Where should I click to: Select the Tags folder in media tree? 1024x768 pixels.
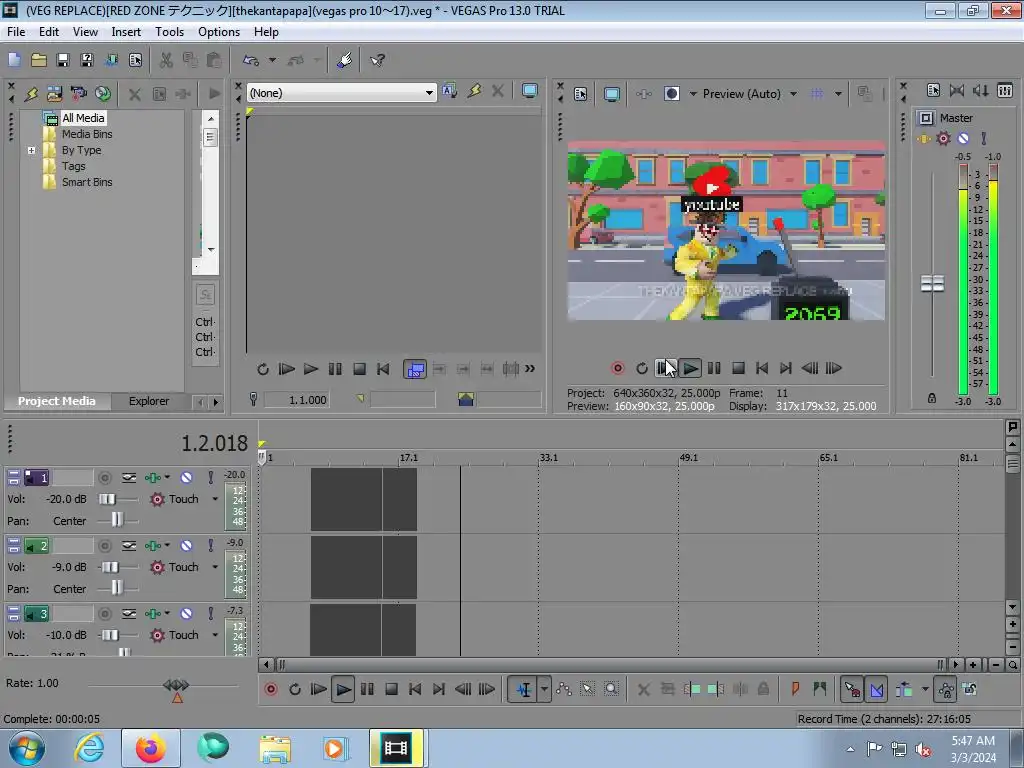(74, 166)
